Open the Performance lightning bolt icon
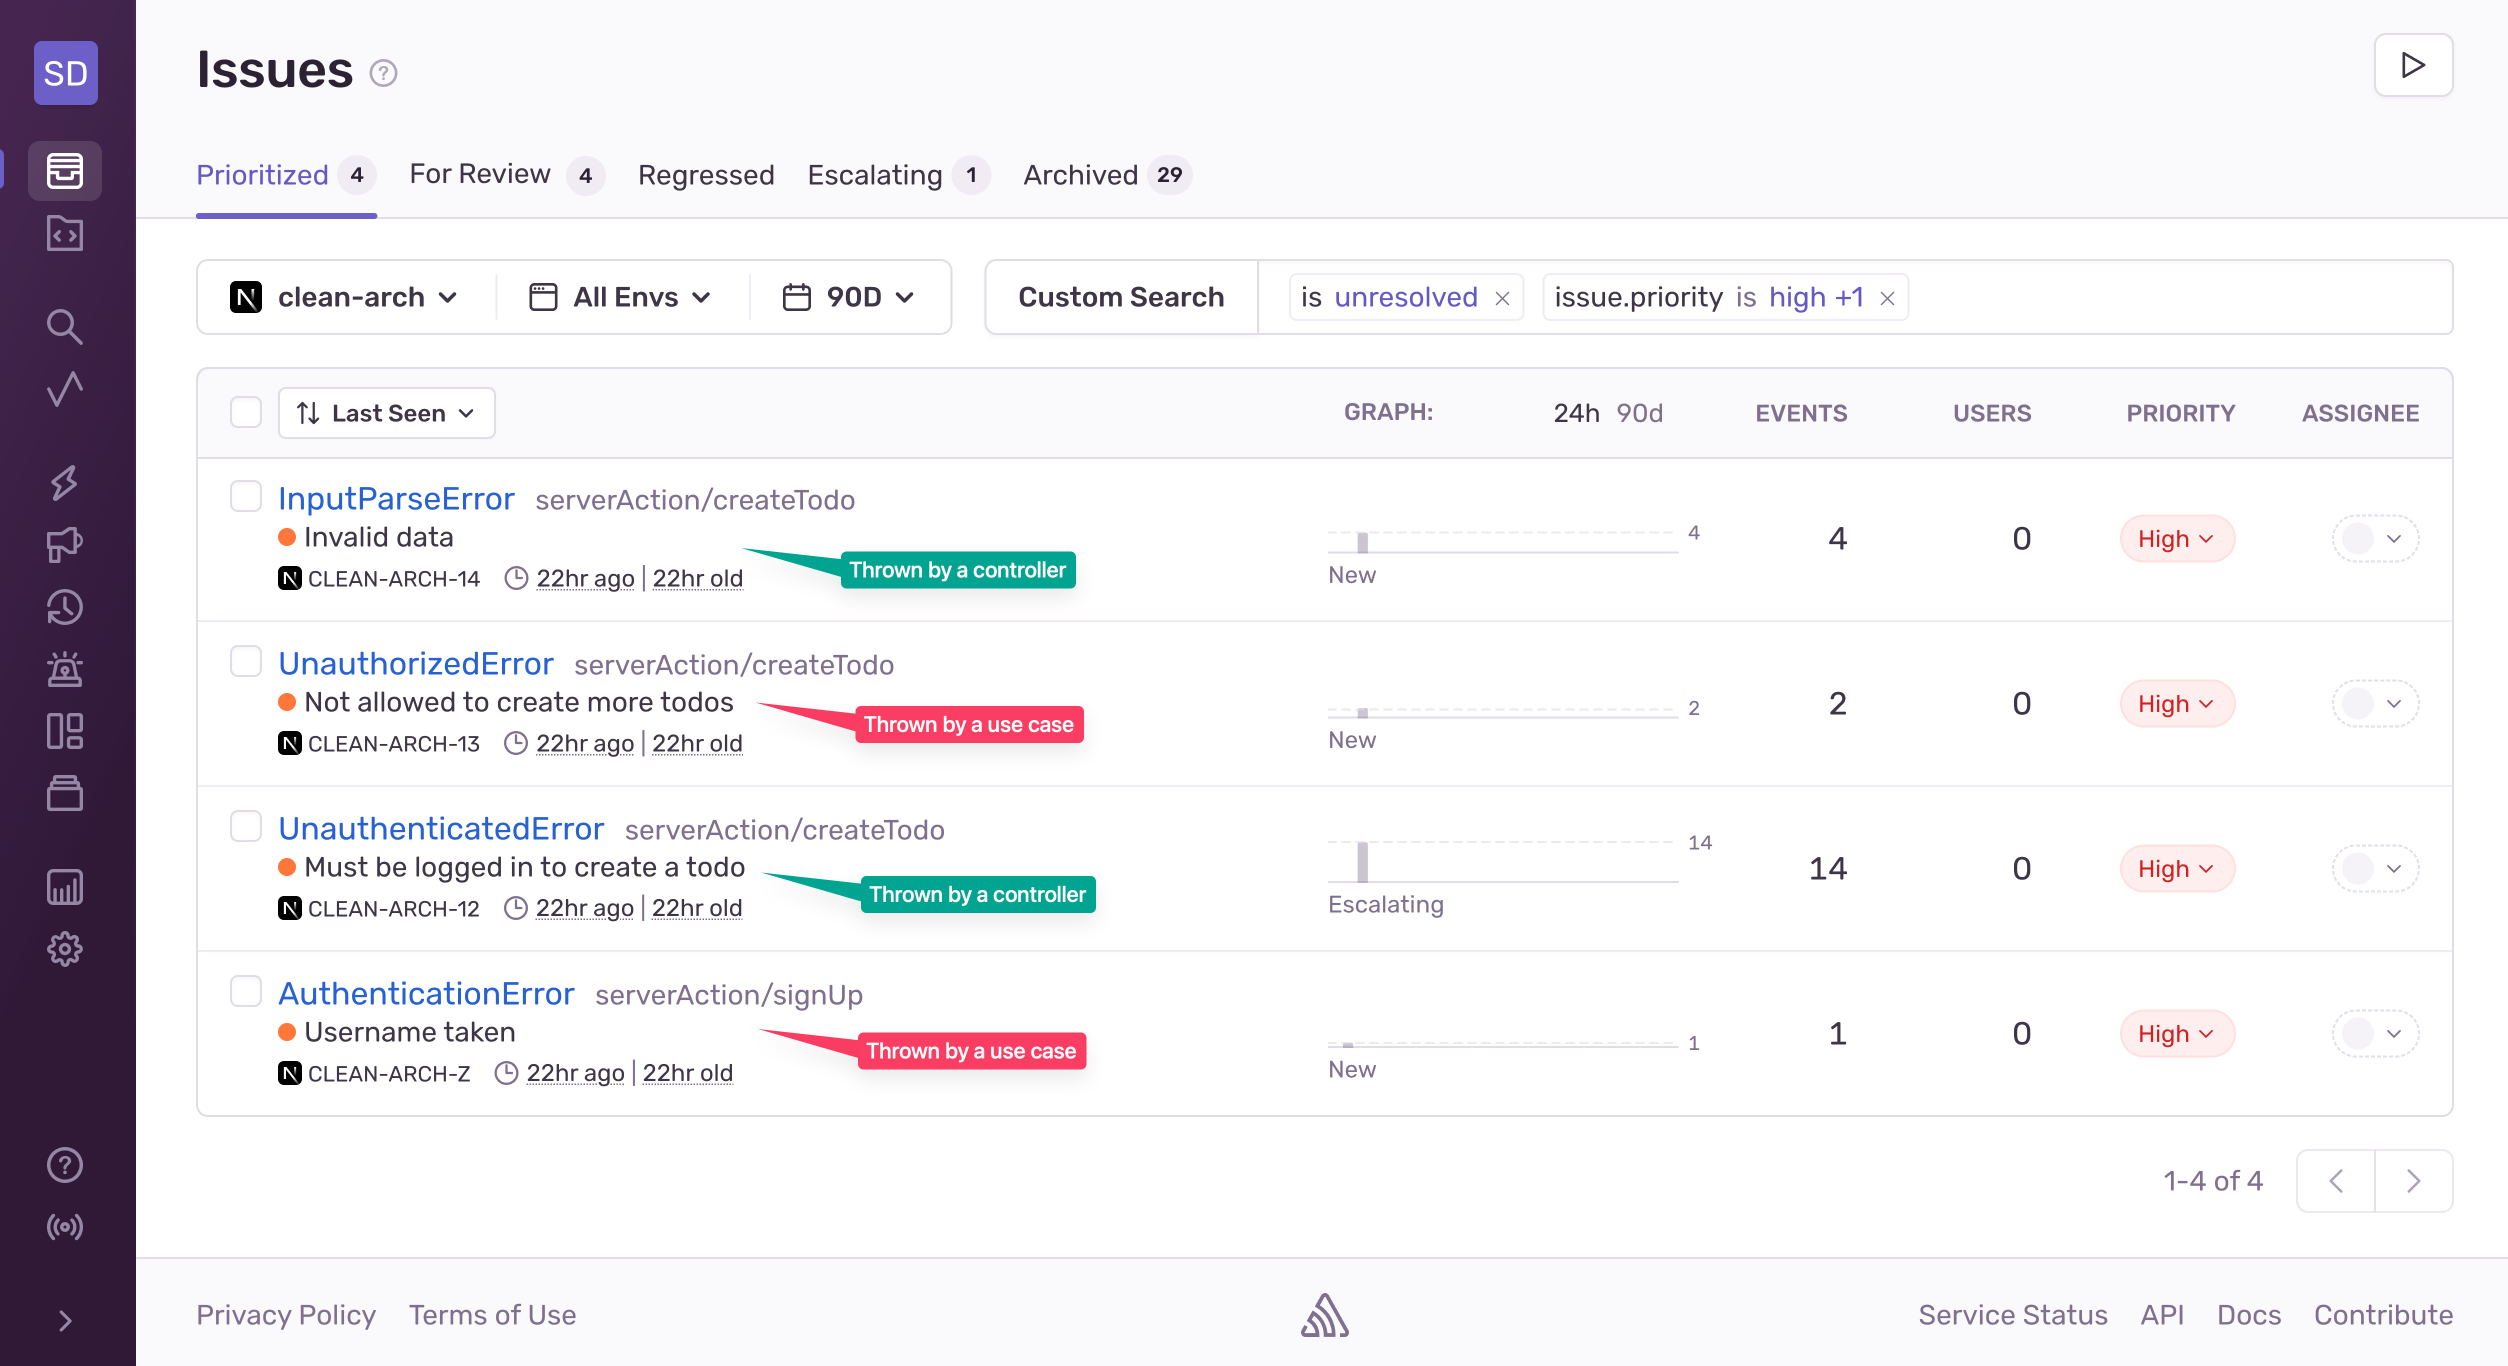2508x1366 pixels. click(x=65, y=483)
